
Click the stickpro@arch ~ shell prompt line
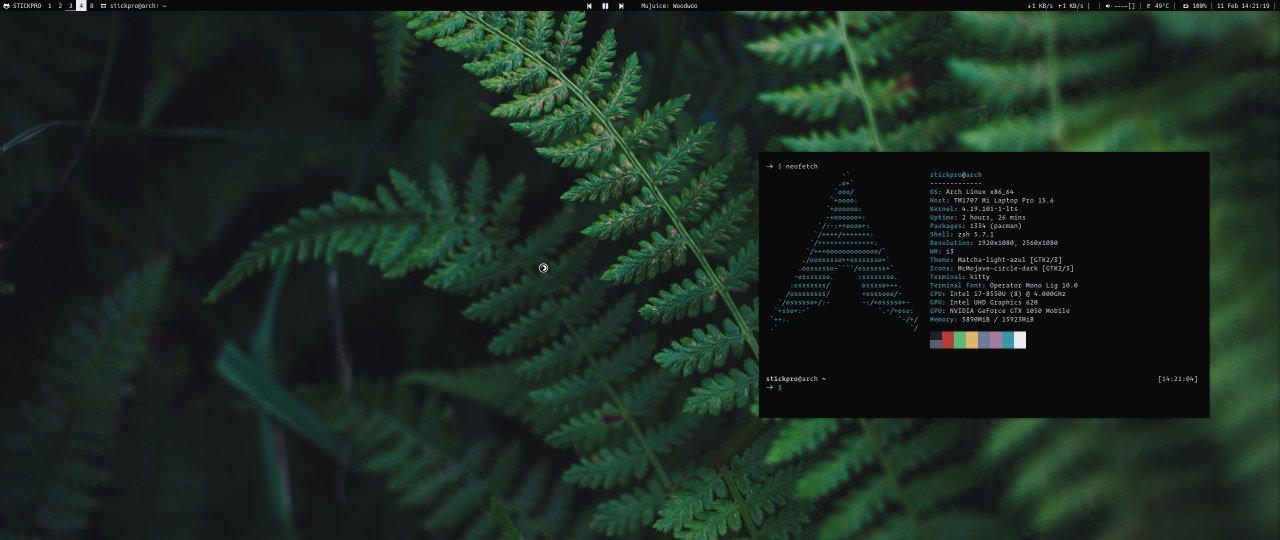point(796,379)
